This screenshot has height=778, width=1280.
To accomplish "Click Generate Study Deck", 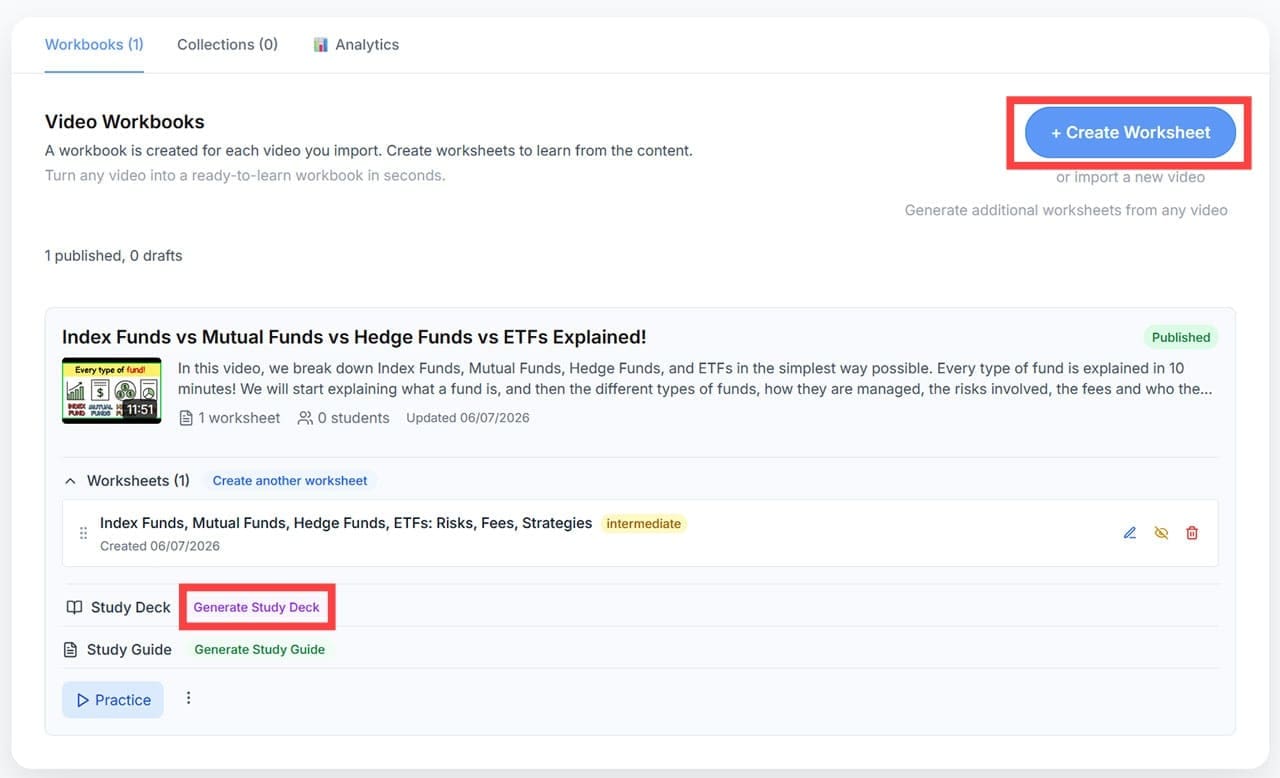I will (257, 607).
